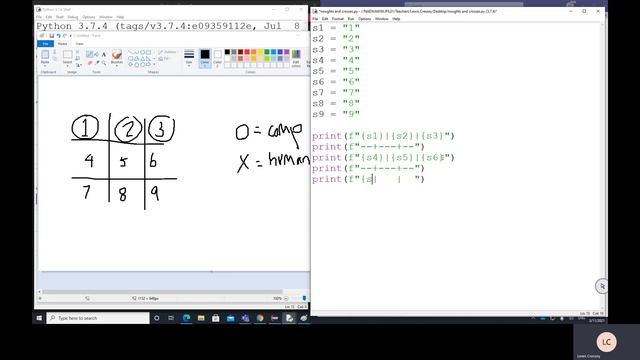
Task: Open the Run menu in IDLE editor
Action: 351,19
